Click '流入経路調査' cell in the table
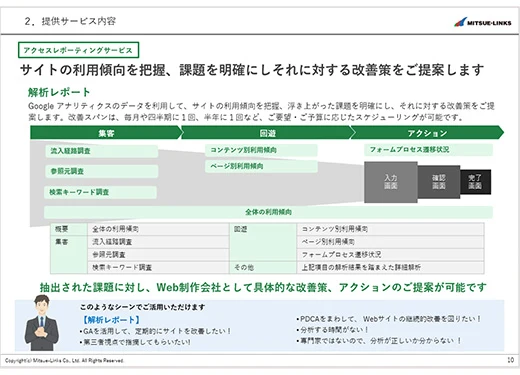 (x=158, y=242)
